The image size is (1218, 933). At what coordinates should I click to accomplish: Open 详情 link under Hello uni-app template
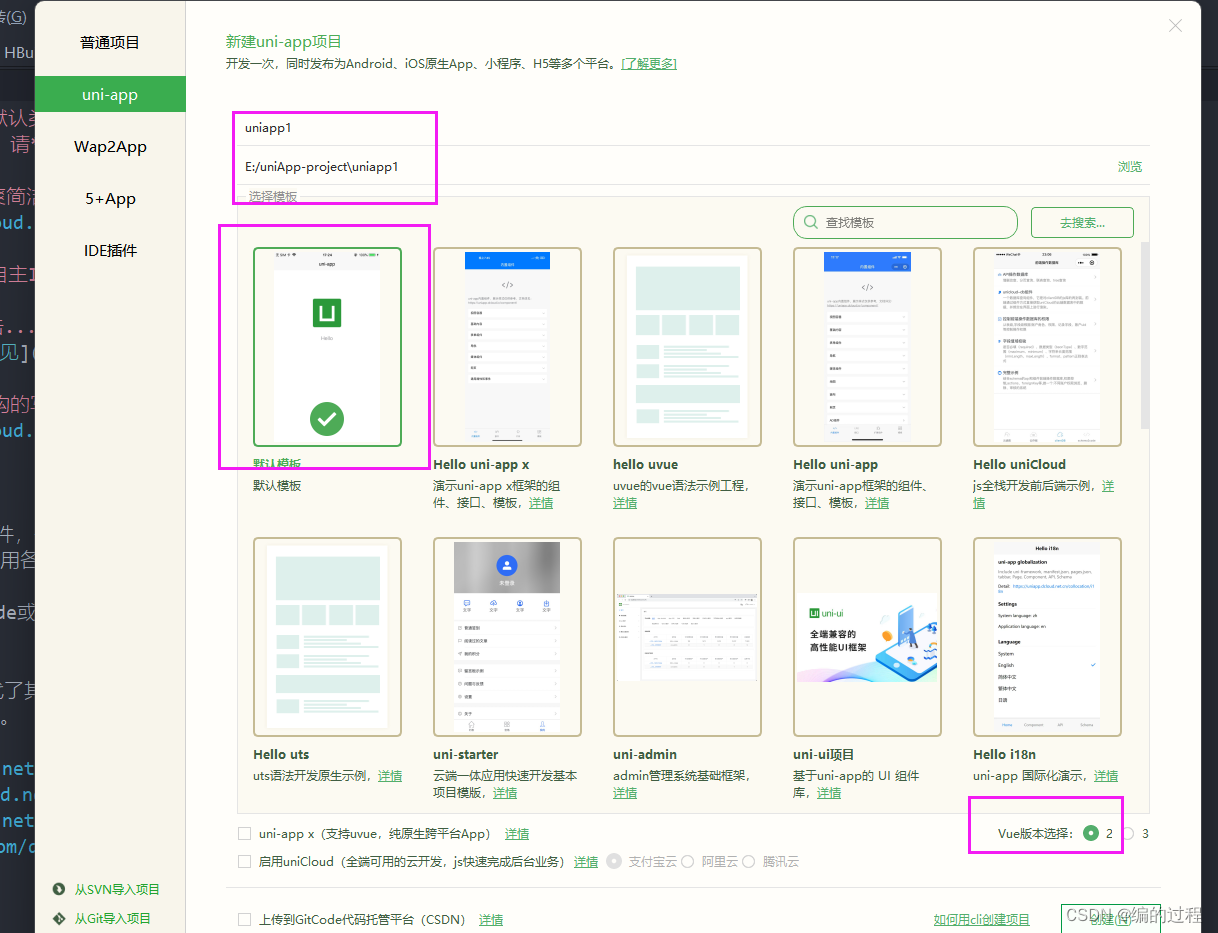click(877, 503)
